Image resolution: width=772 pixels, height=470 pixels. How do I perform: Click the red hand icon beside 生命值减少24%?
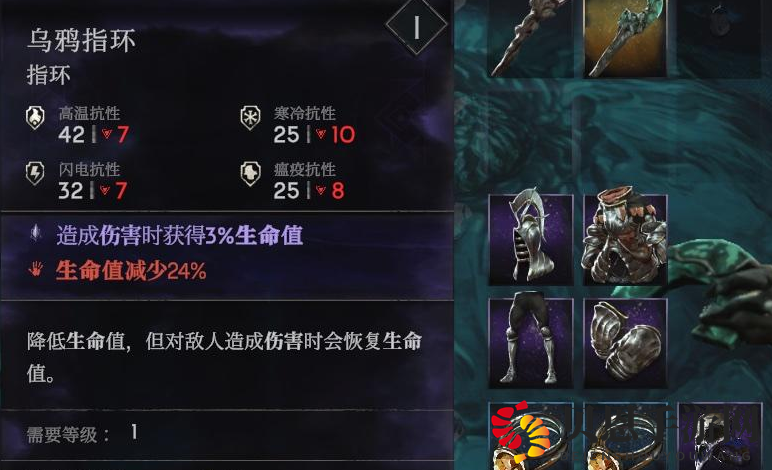tap(35, 269)
